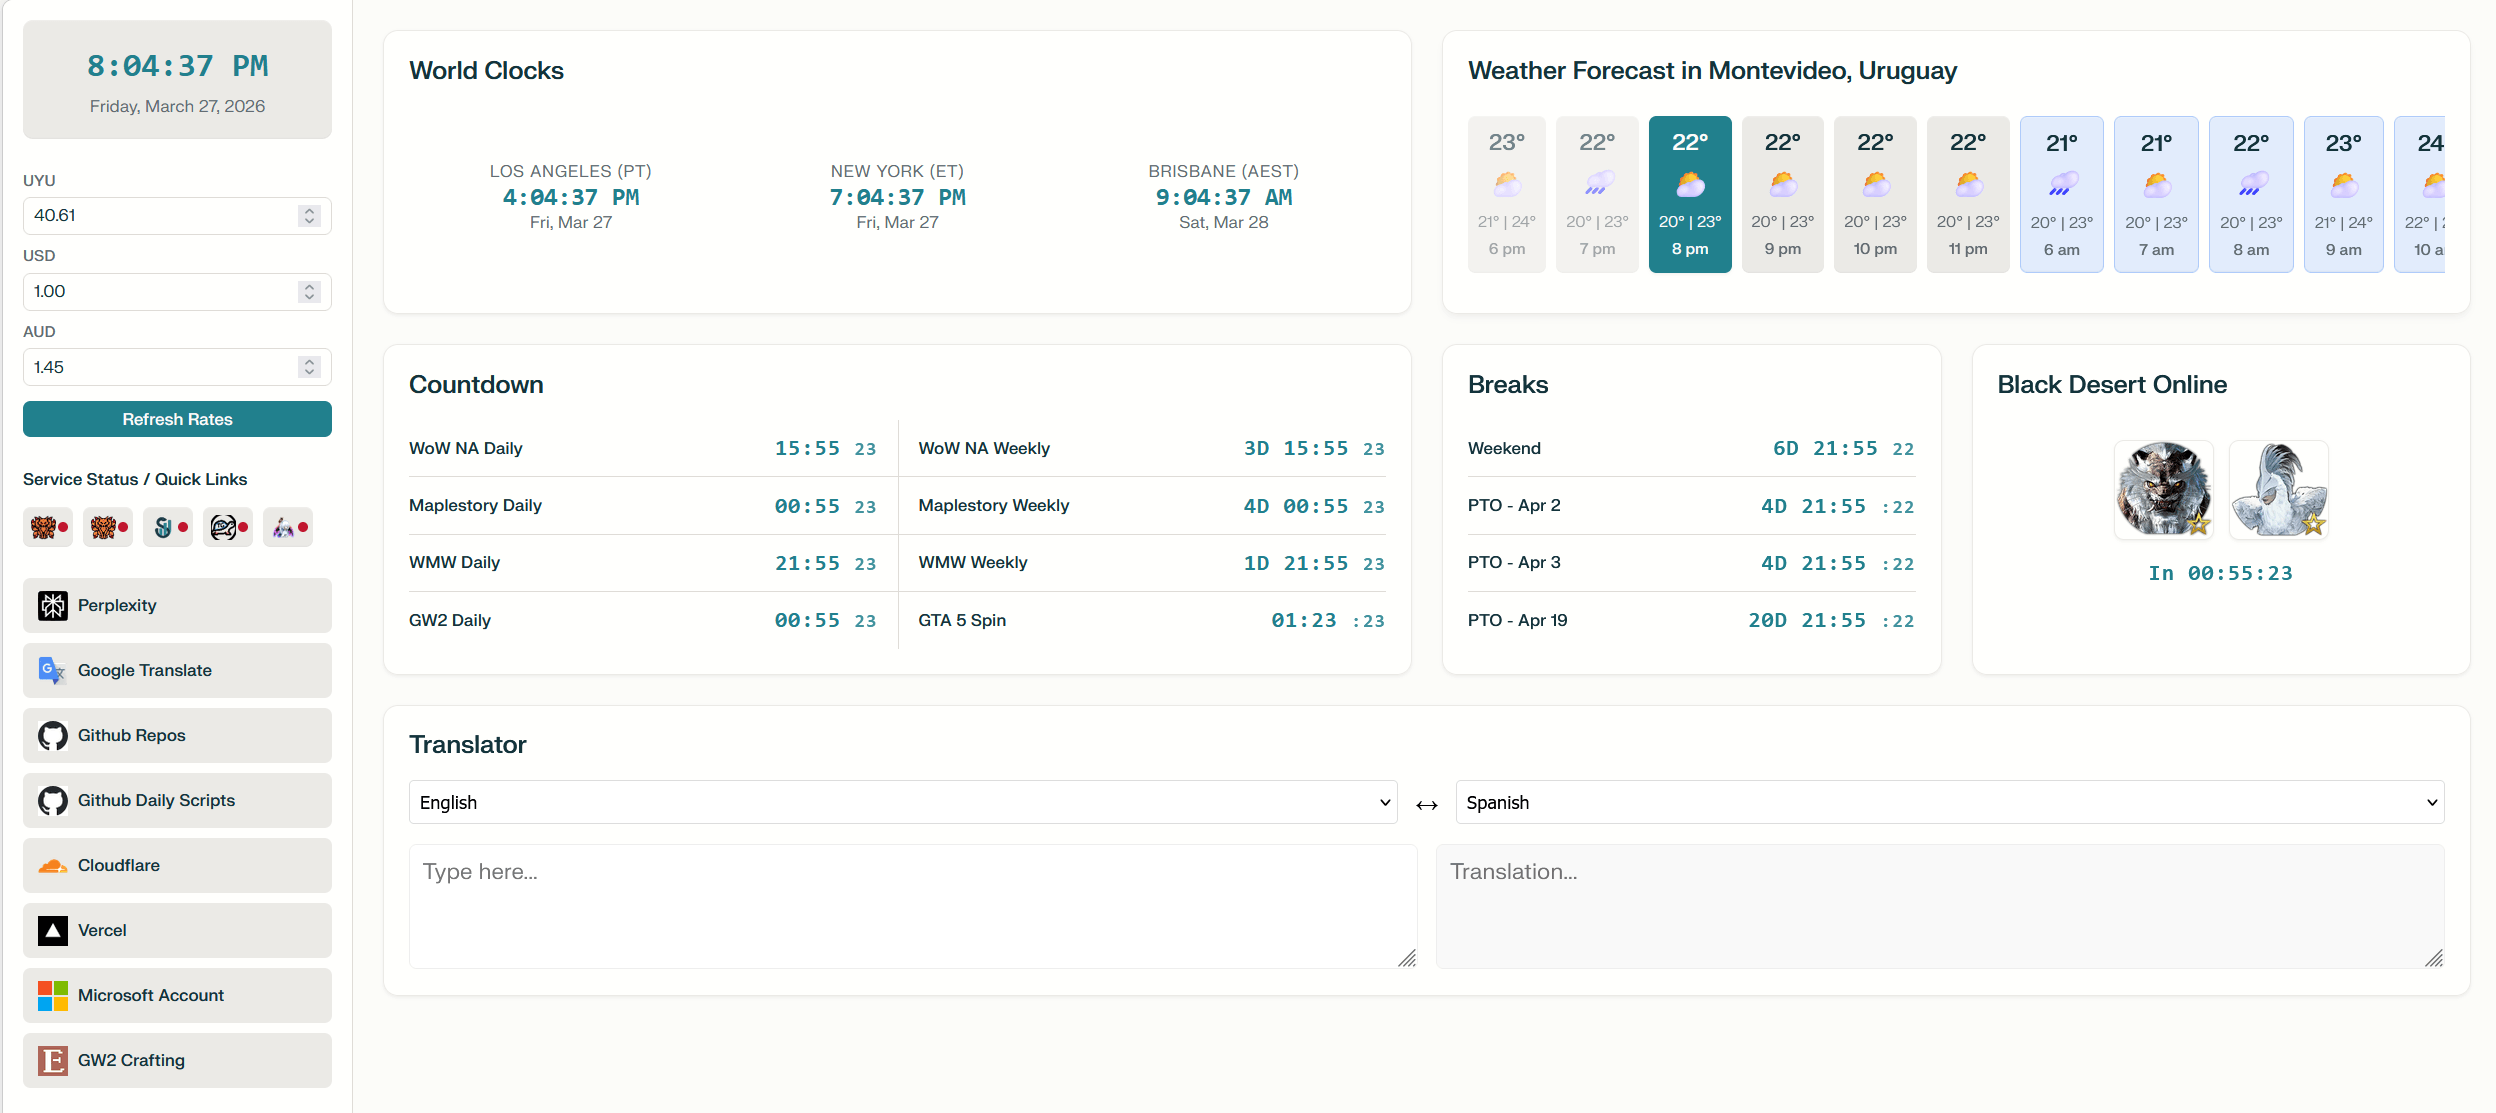Screen dimensions: 2496x1113
Task: Click the UYU amount stepper arrows
Action: (309, 216)
